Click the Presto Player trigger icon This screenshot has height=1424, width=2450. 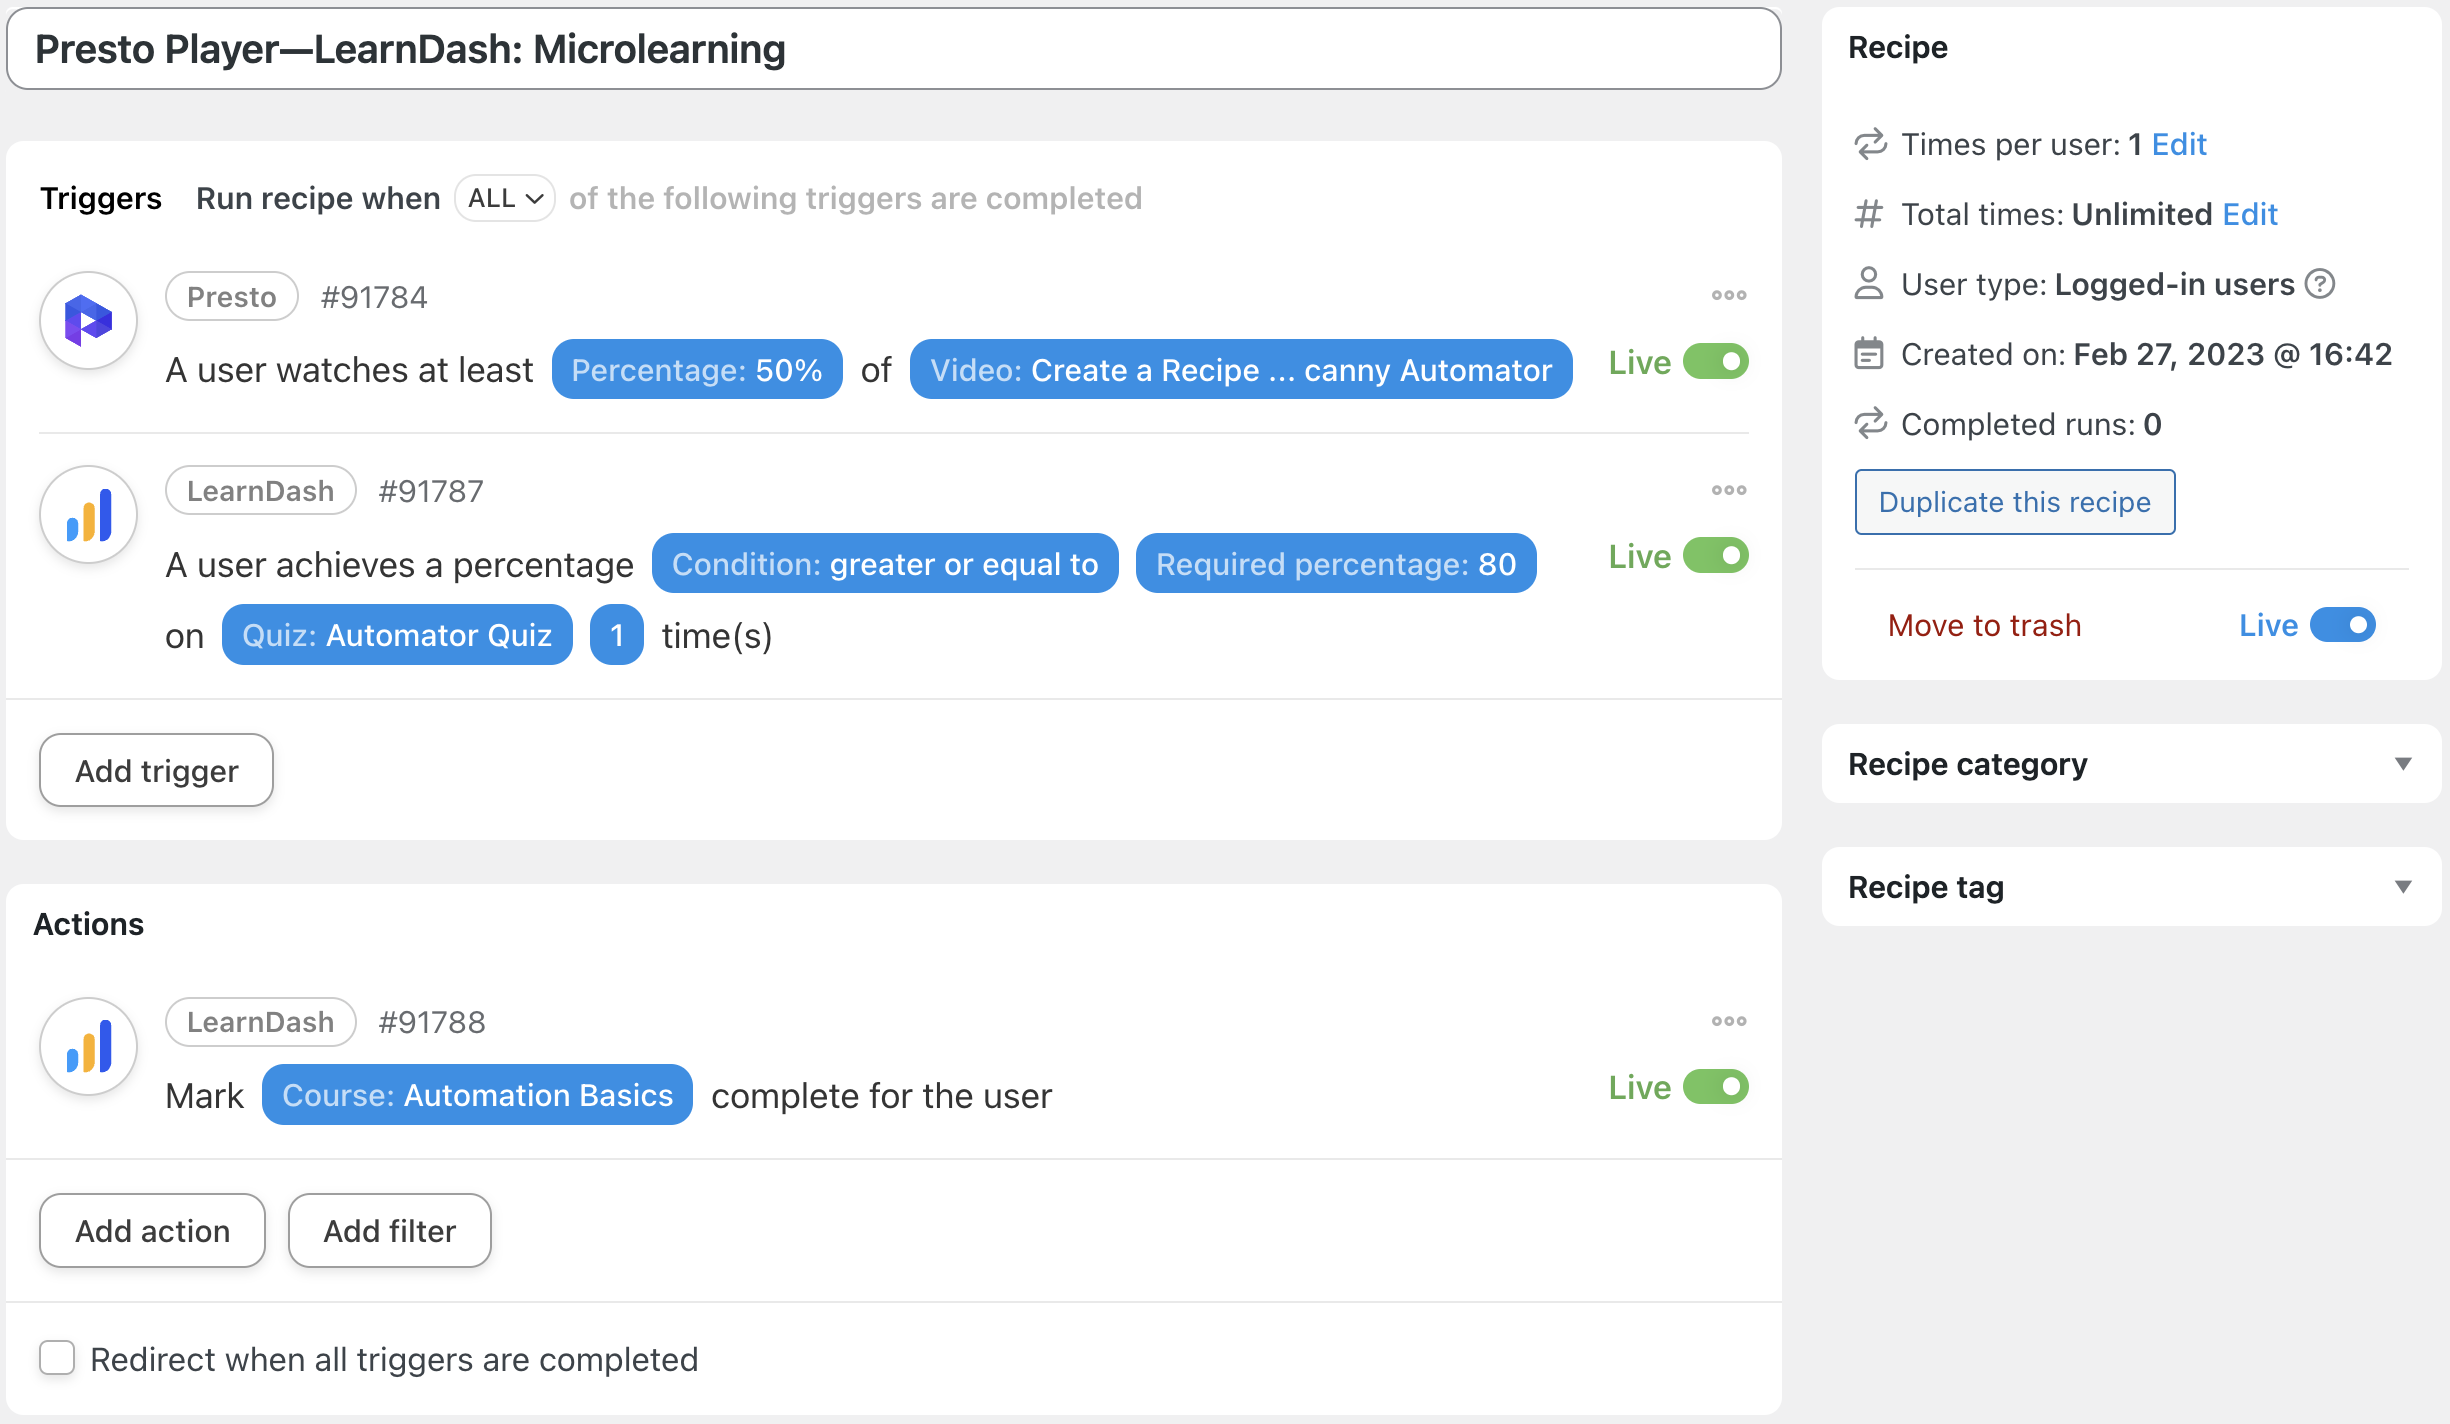88,321
